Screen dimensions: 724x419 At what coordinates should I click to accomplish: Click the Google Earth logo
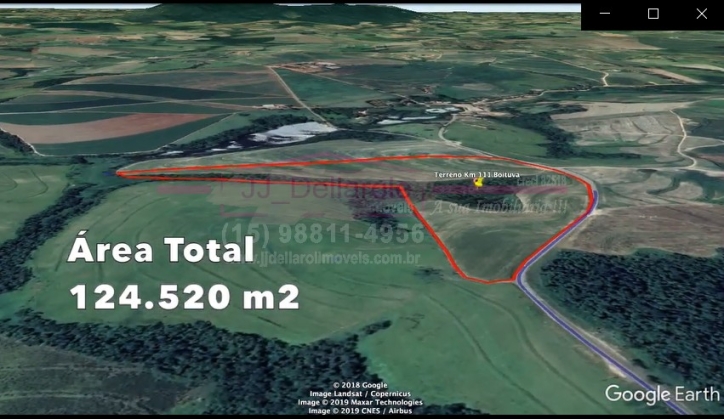(659, 394)
